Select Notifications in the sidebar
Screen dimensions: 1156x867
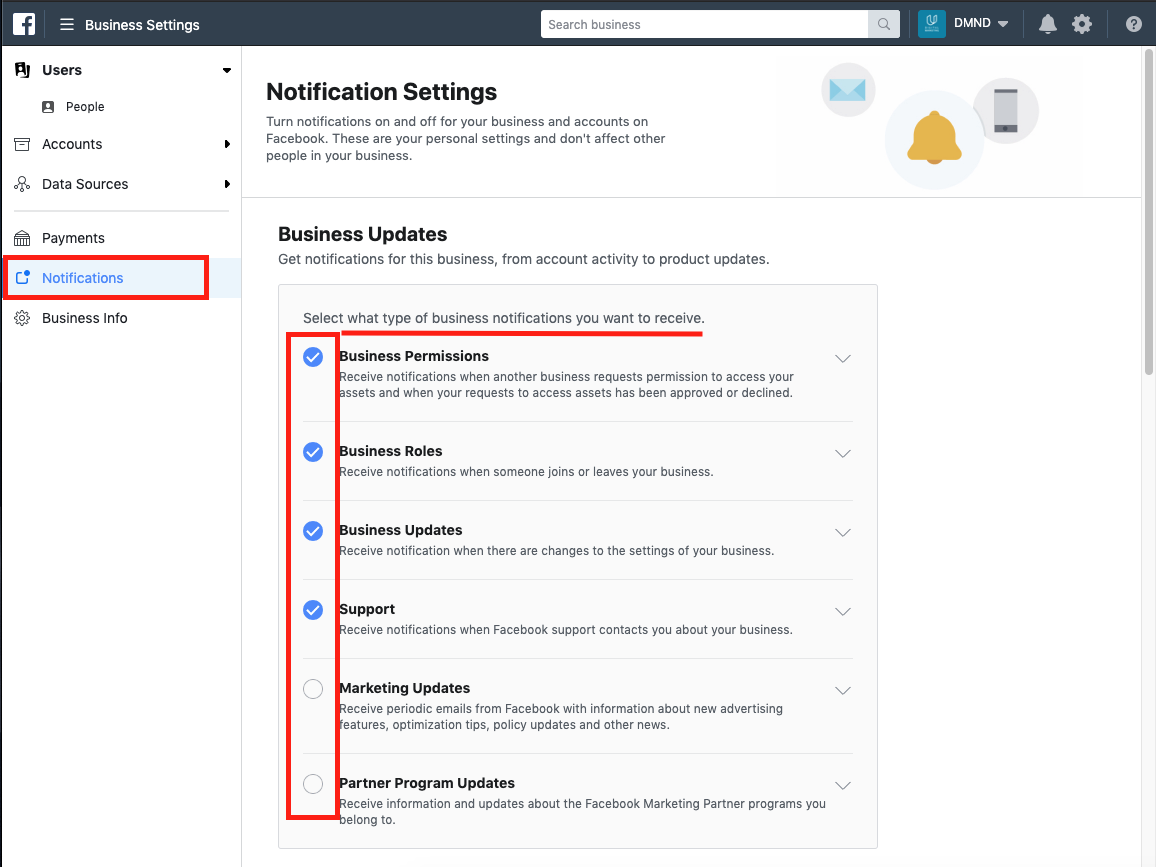coord(82,278)
